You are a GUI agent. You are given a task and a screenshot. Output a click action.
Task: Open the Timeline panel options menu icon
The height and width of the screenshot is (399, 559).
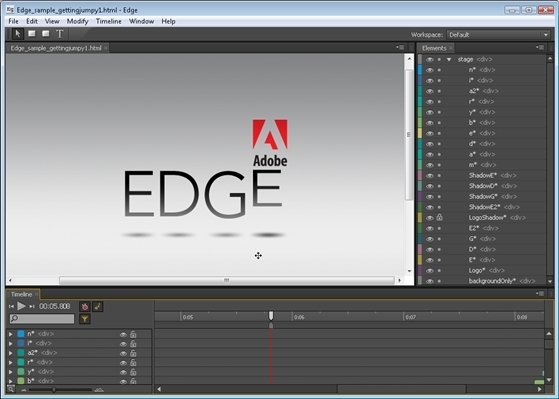pyautogui.click(x=540, y=293)
